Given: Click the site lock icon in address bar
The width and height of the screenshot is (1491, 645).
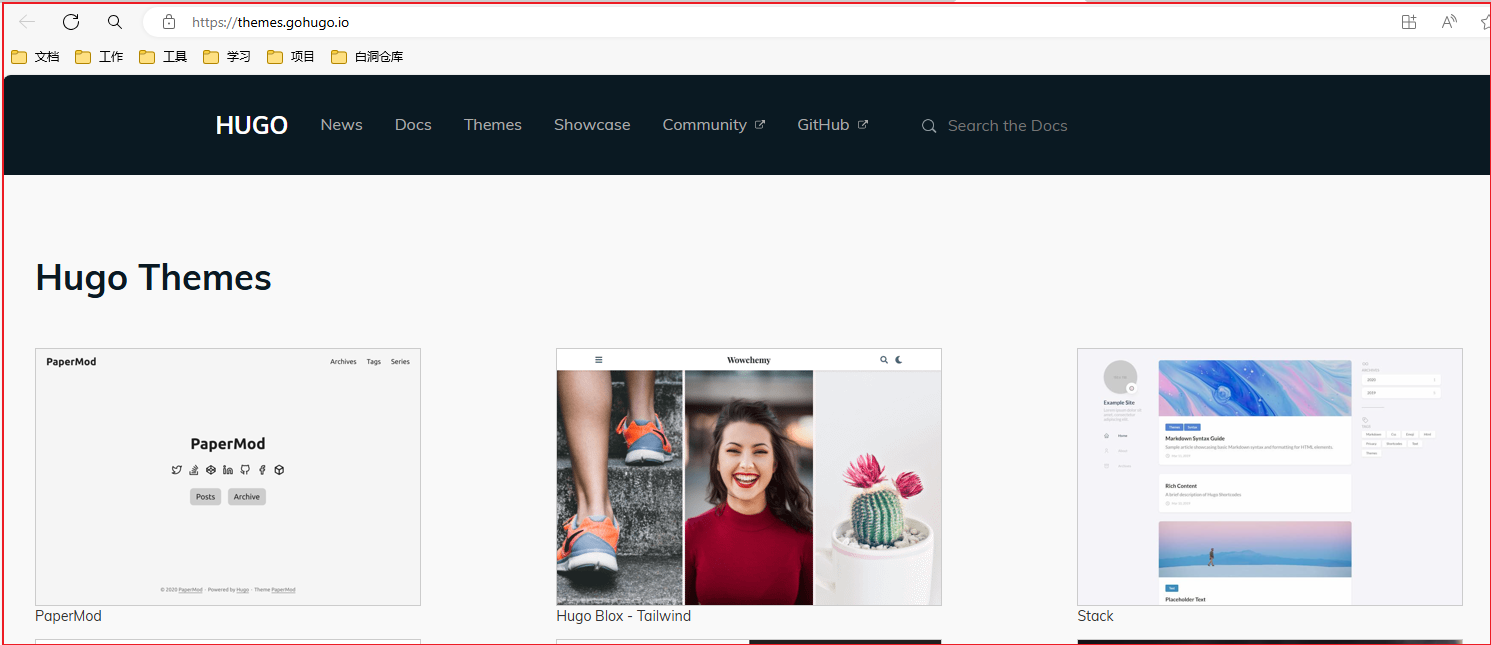Looking at the screenshot, I should 169,22.
